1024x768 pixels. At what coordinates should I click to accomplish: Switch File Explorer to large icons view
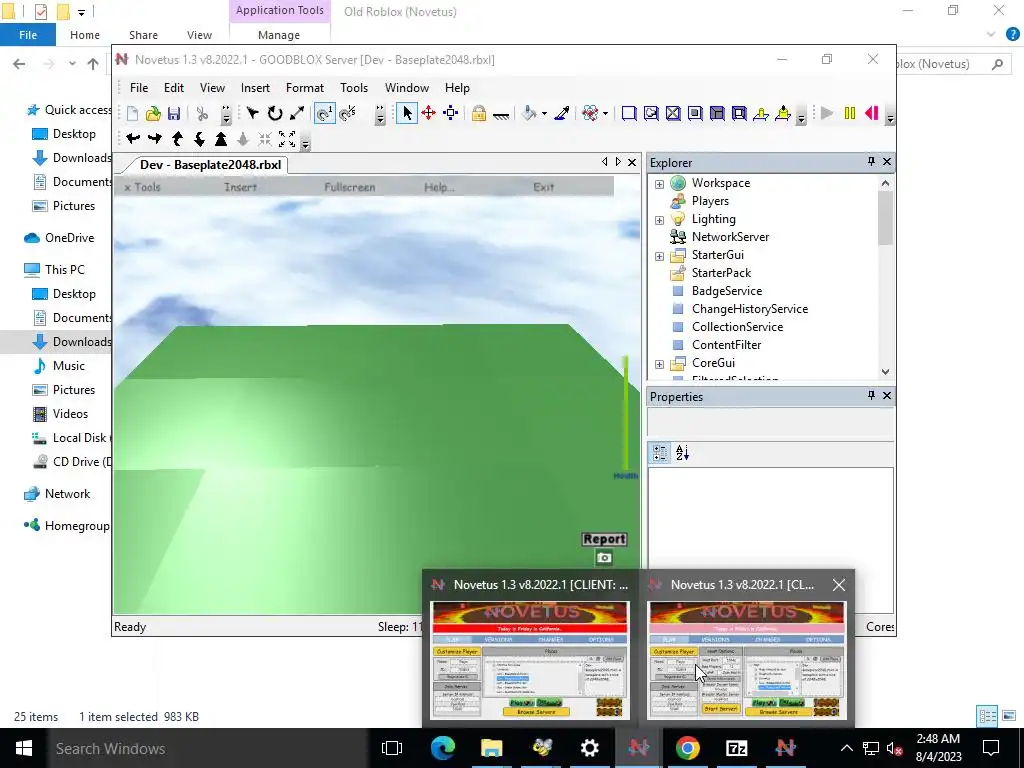coord(1007,716)
